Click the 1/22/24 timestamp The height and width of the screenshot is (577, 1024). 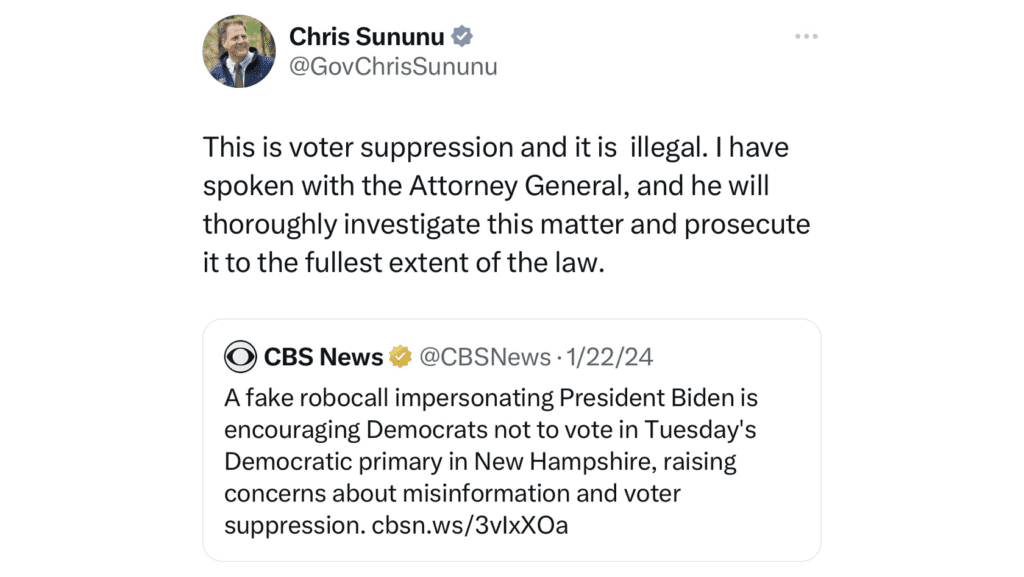(x=610, y=357)
